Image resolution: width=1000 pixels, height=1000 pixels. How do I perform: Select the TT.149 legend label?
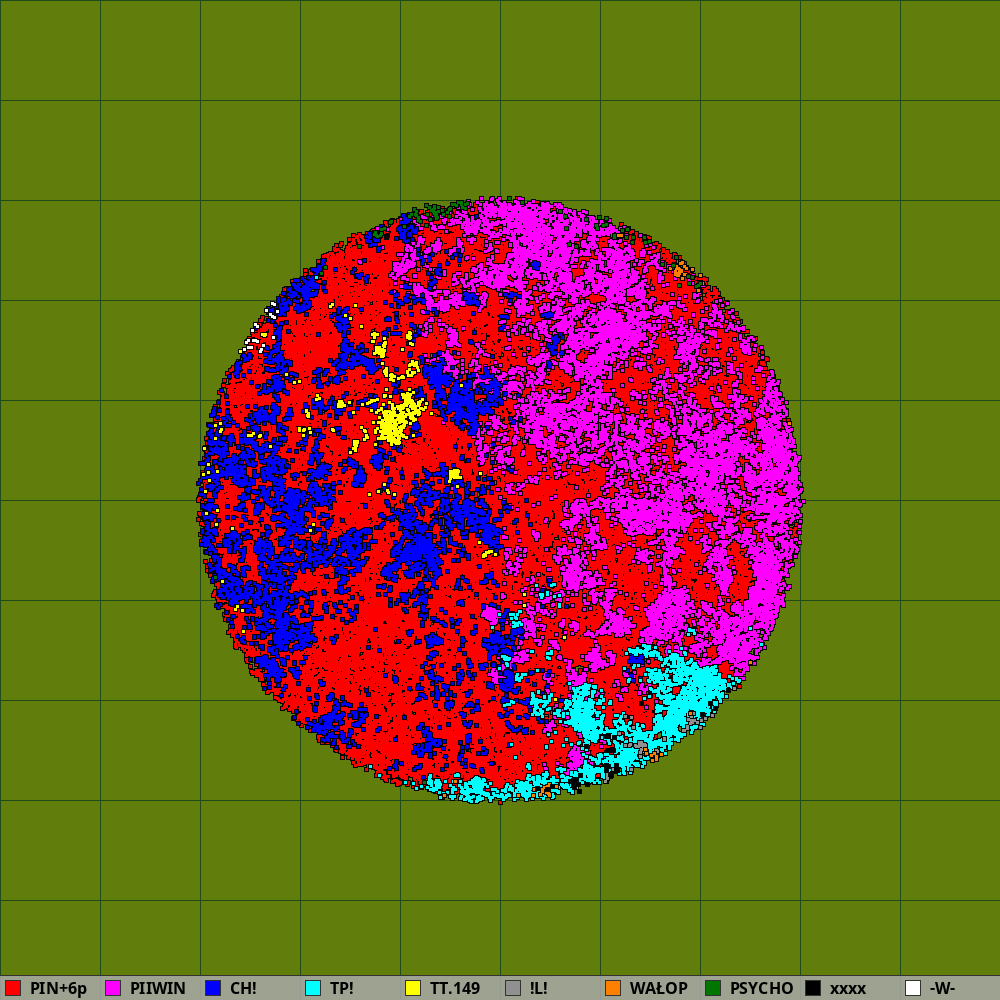[455, 989]
